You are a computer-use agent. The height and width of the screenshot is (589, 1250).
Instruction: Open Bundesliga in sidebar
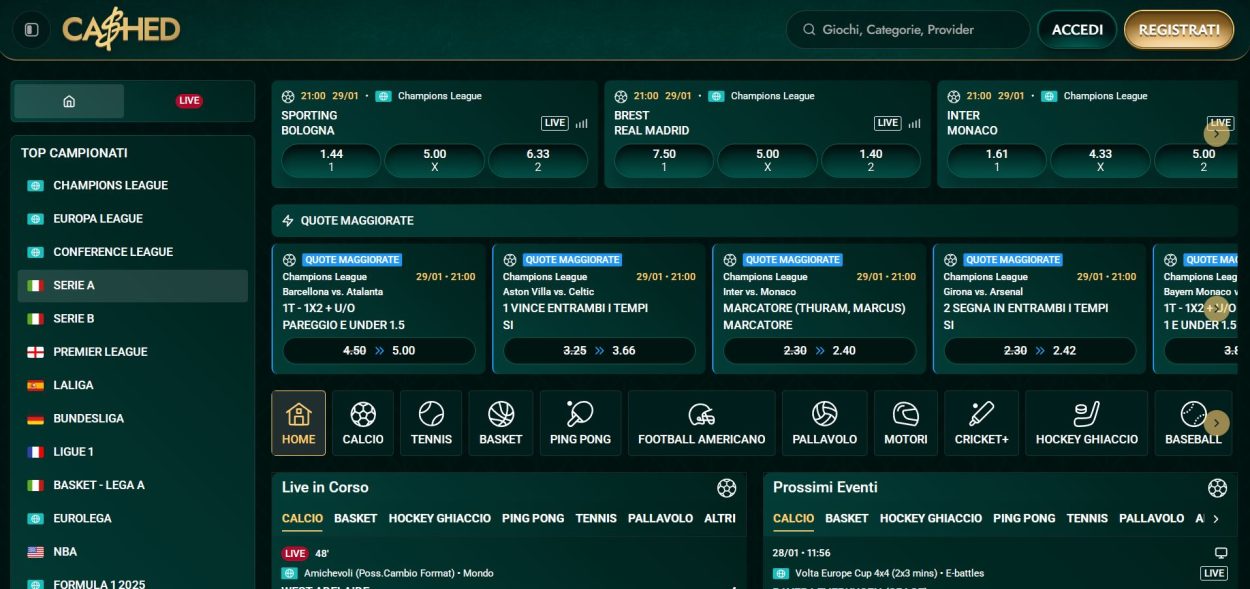[133, 418]
